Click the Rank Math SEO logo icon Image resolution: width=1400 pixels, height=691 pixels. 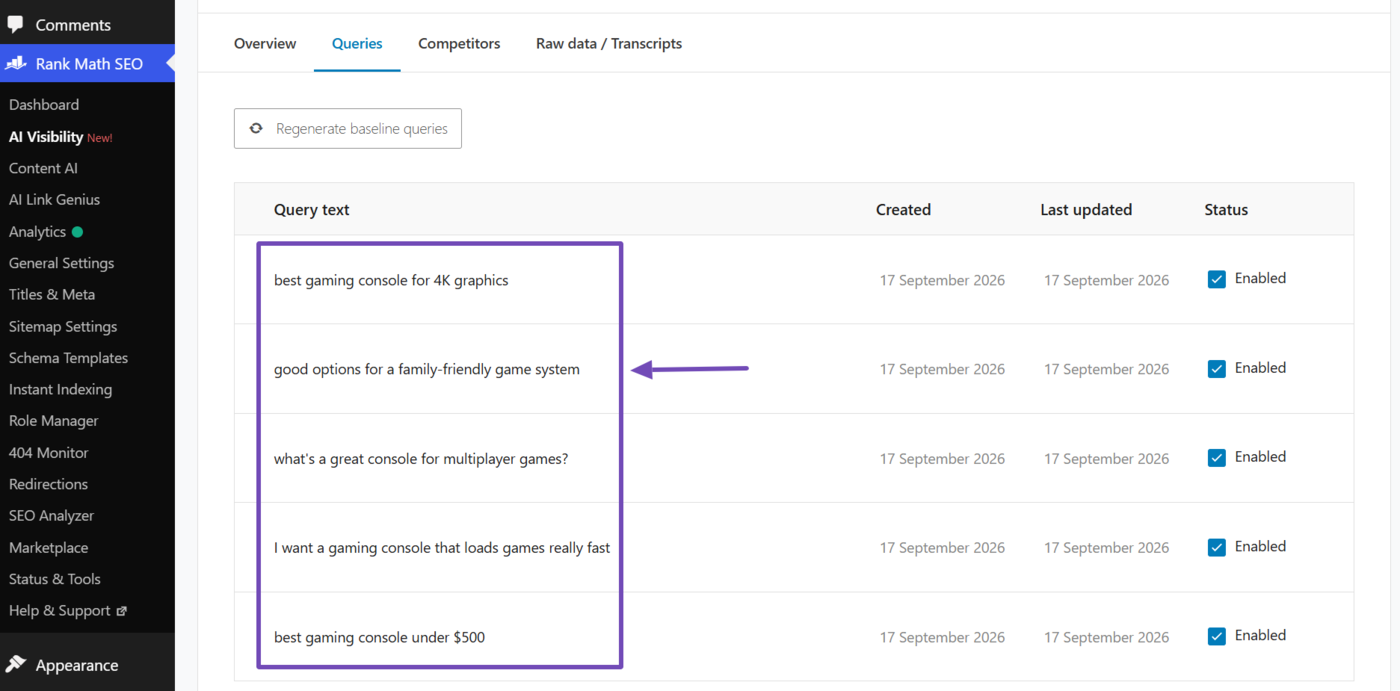15,63
